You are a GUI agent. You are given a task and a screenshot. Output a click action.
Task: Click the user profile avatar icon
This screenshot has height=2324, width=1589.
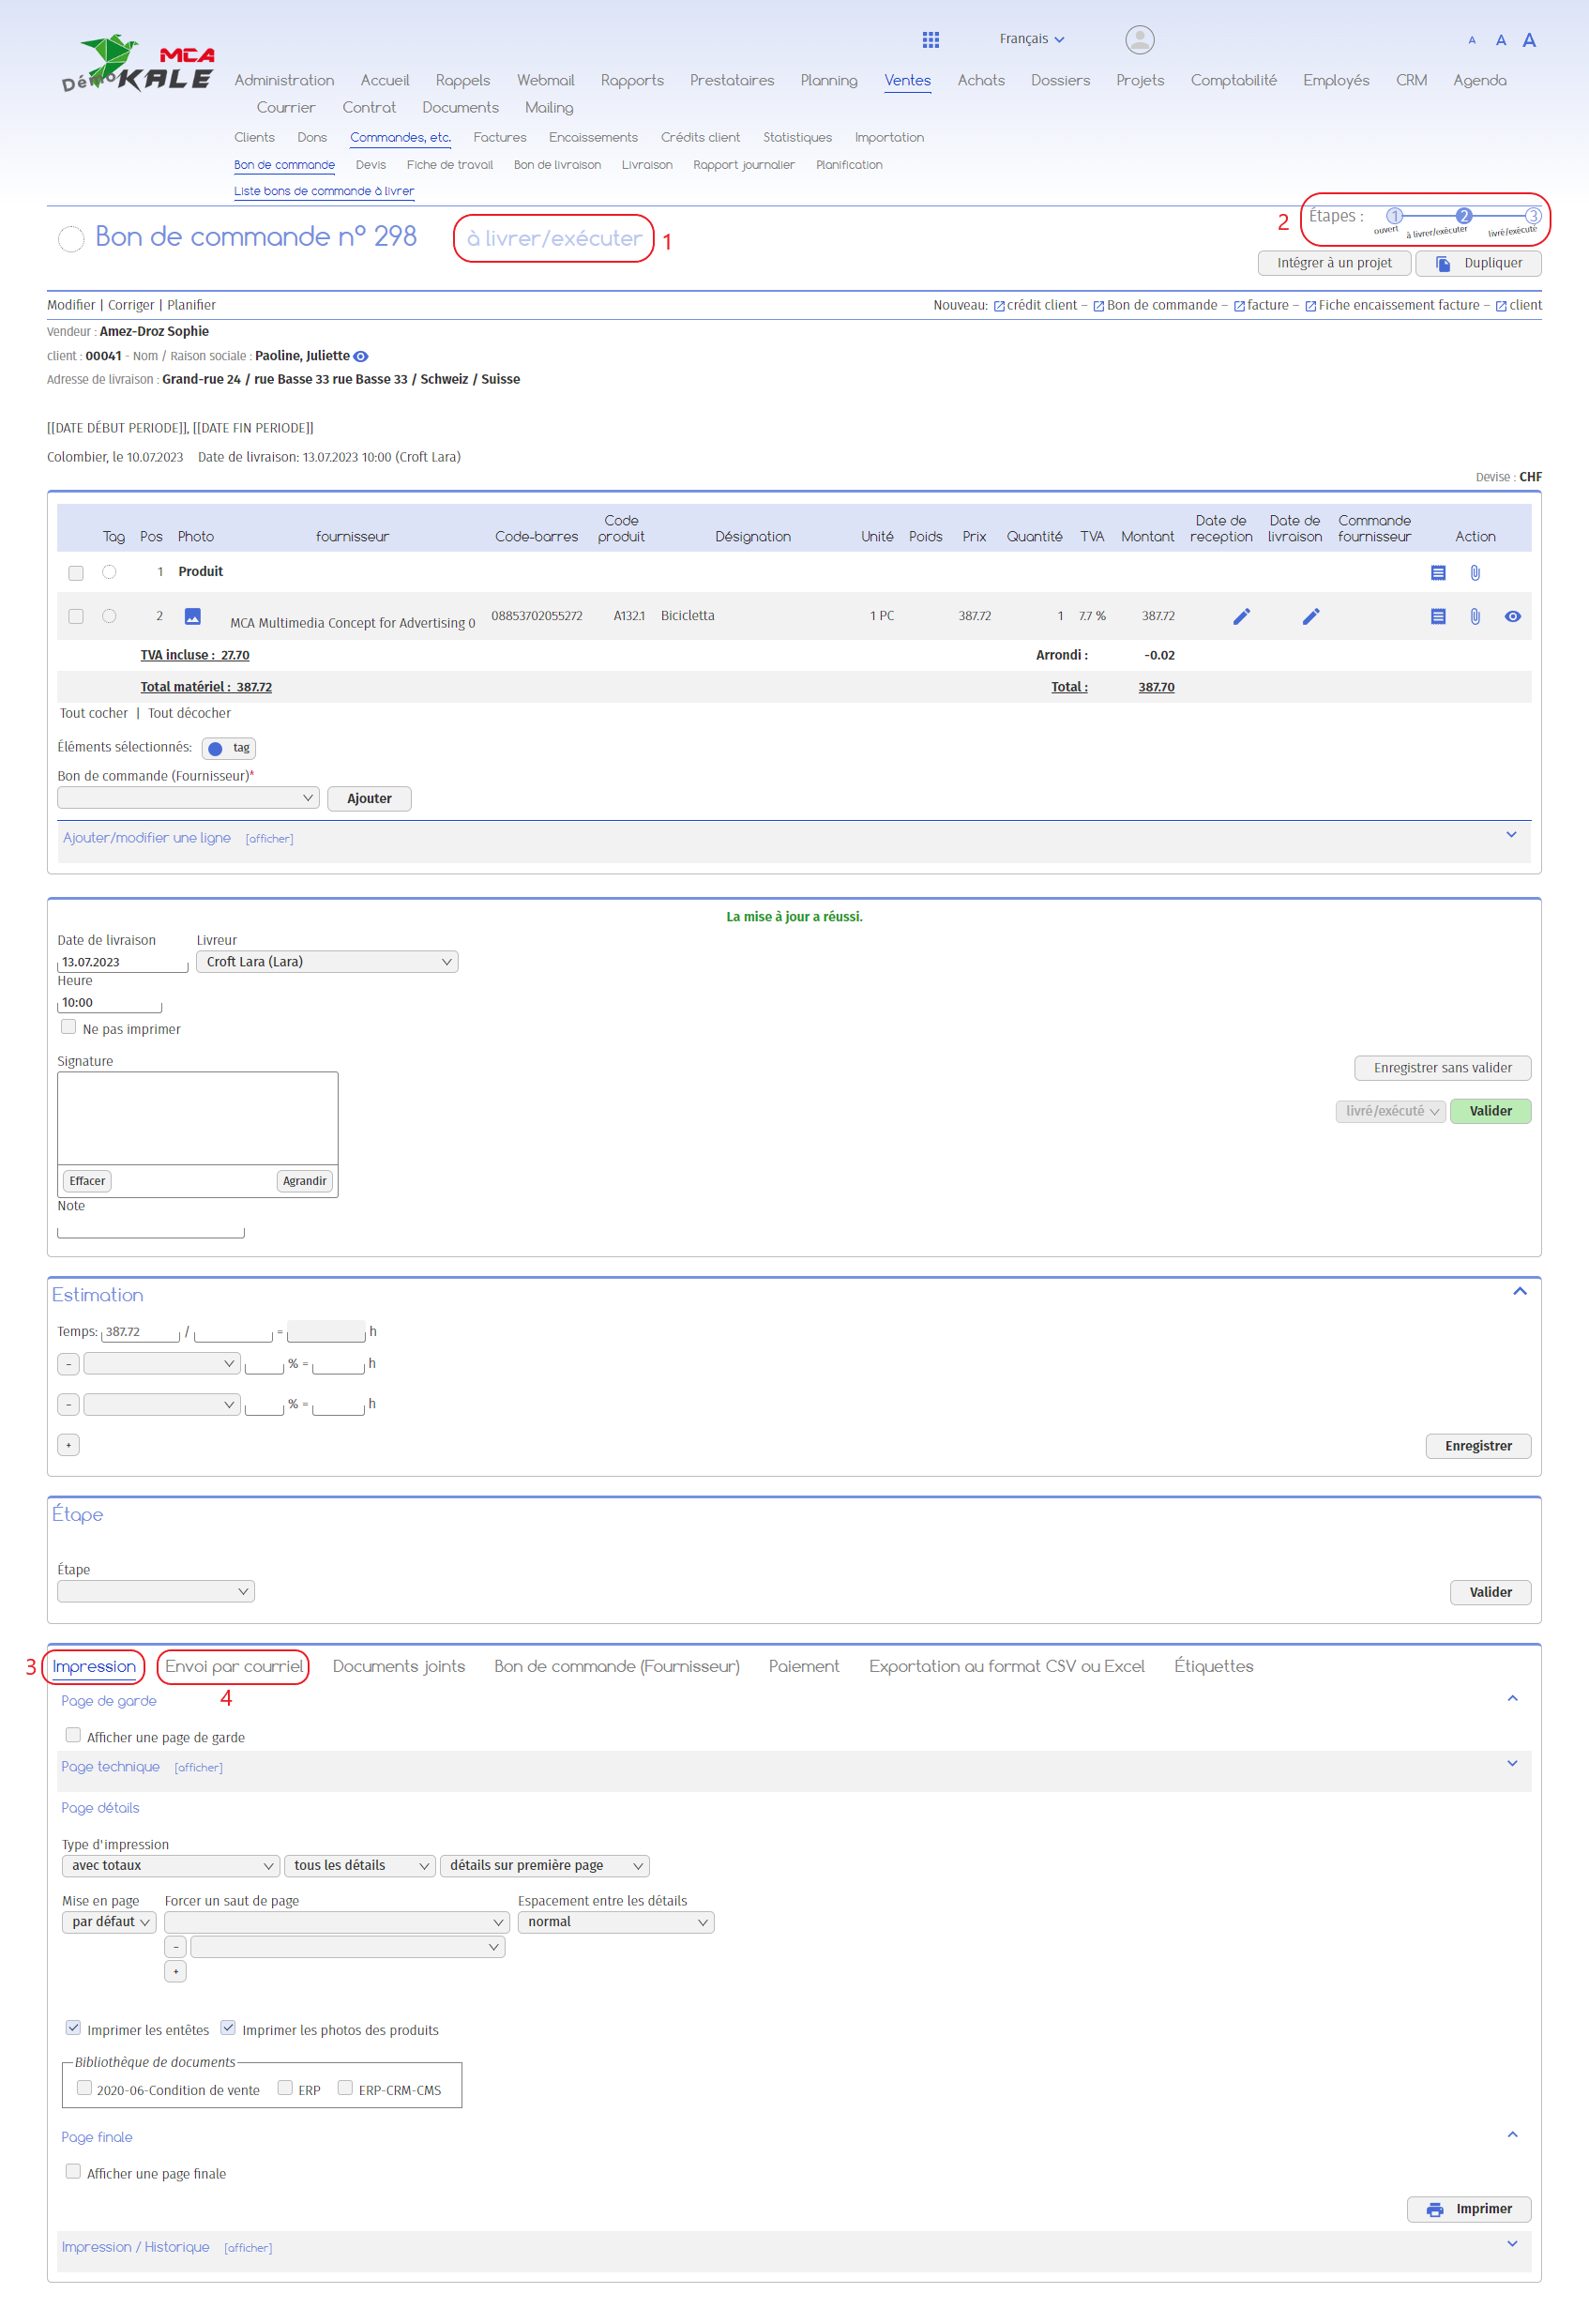point(1139,39)
